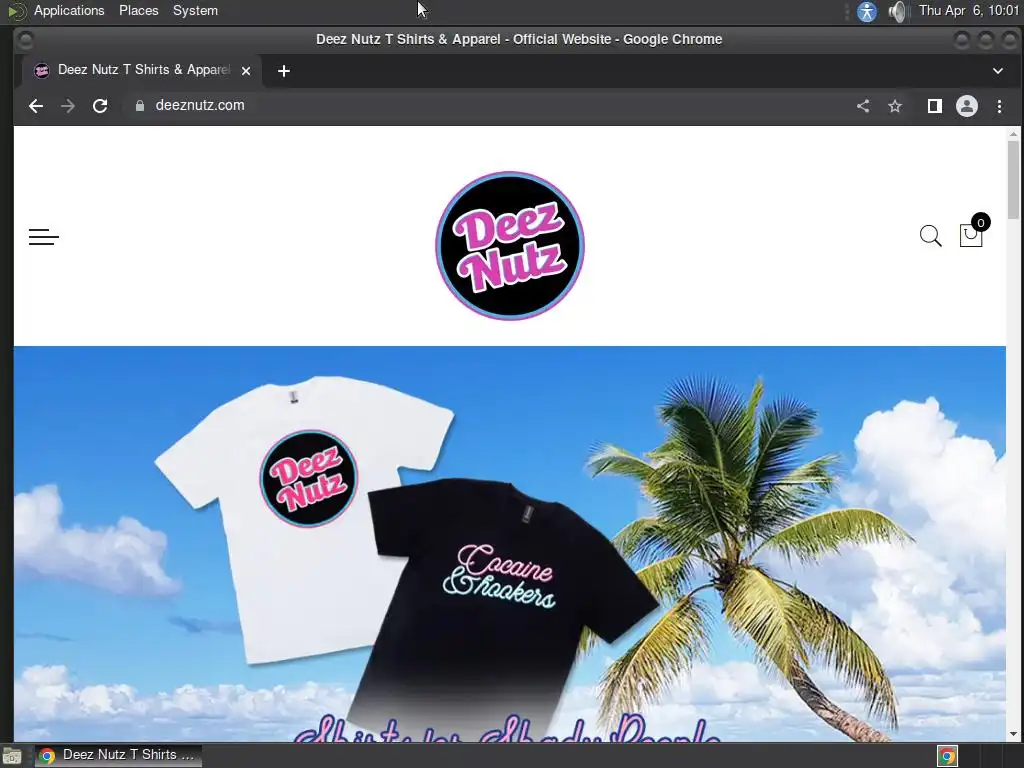This screenshot has width=1024, height=768.
Task: Select the Deez Nutz T Shirts tab
Action: [142, 70]
